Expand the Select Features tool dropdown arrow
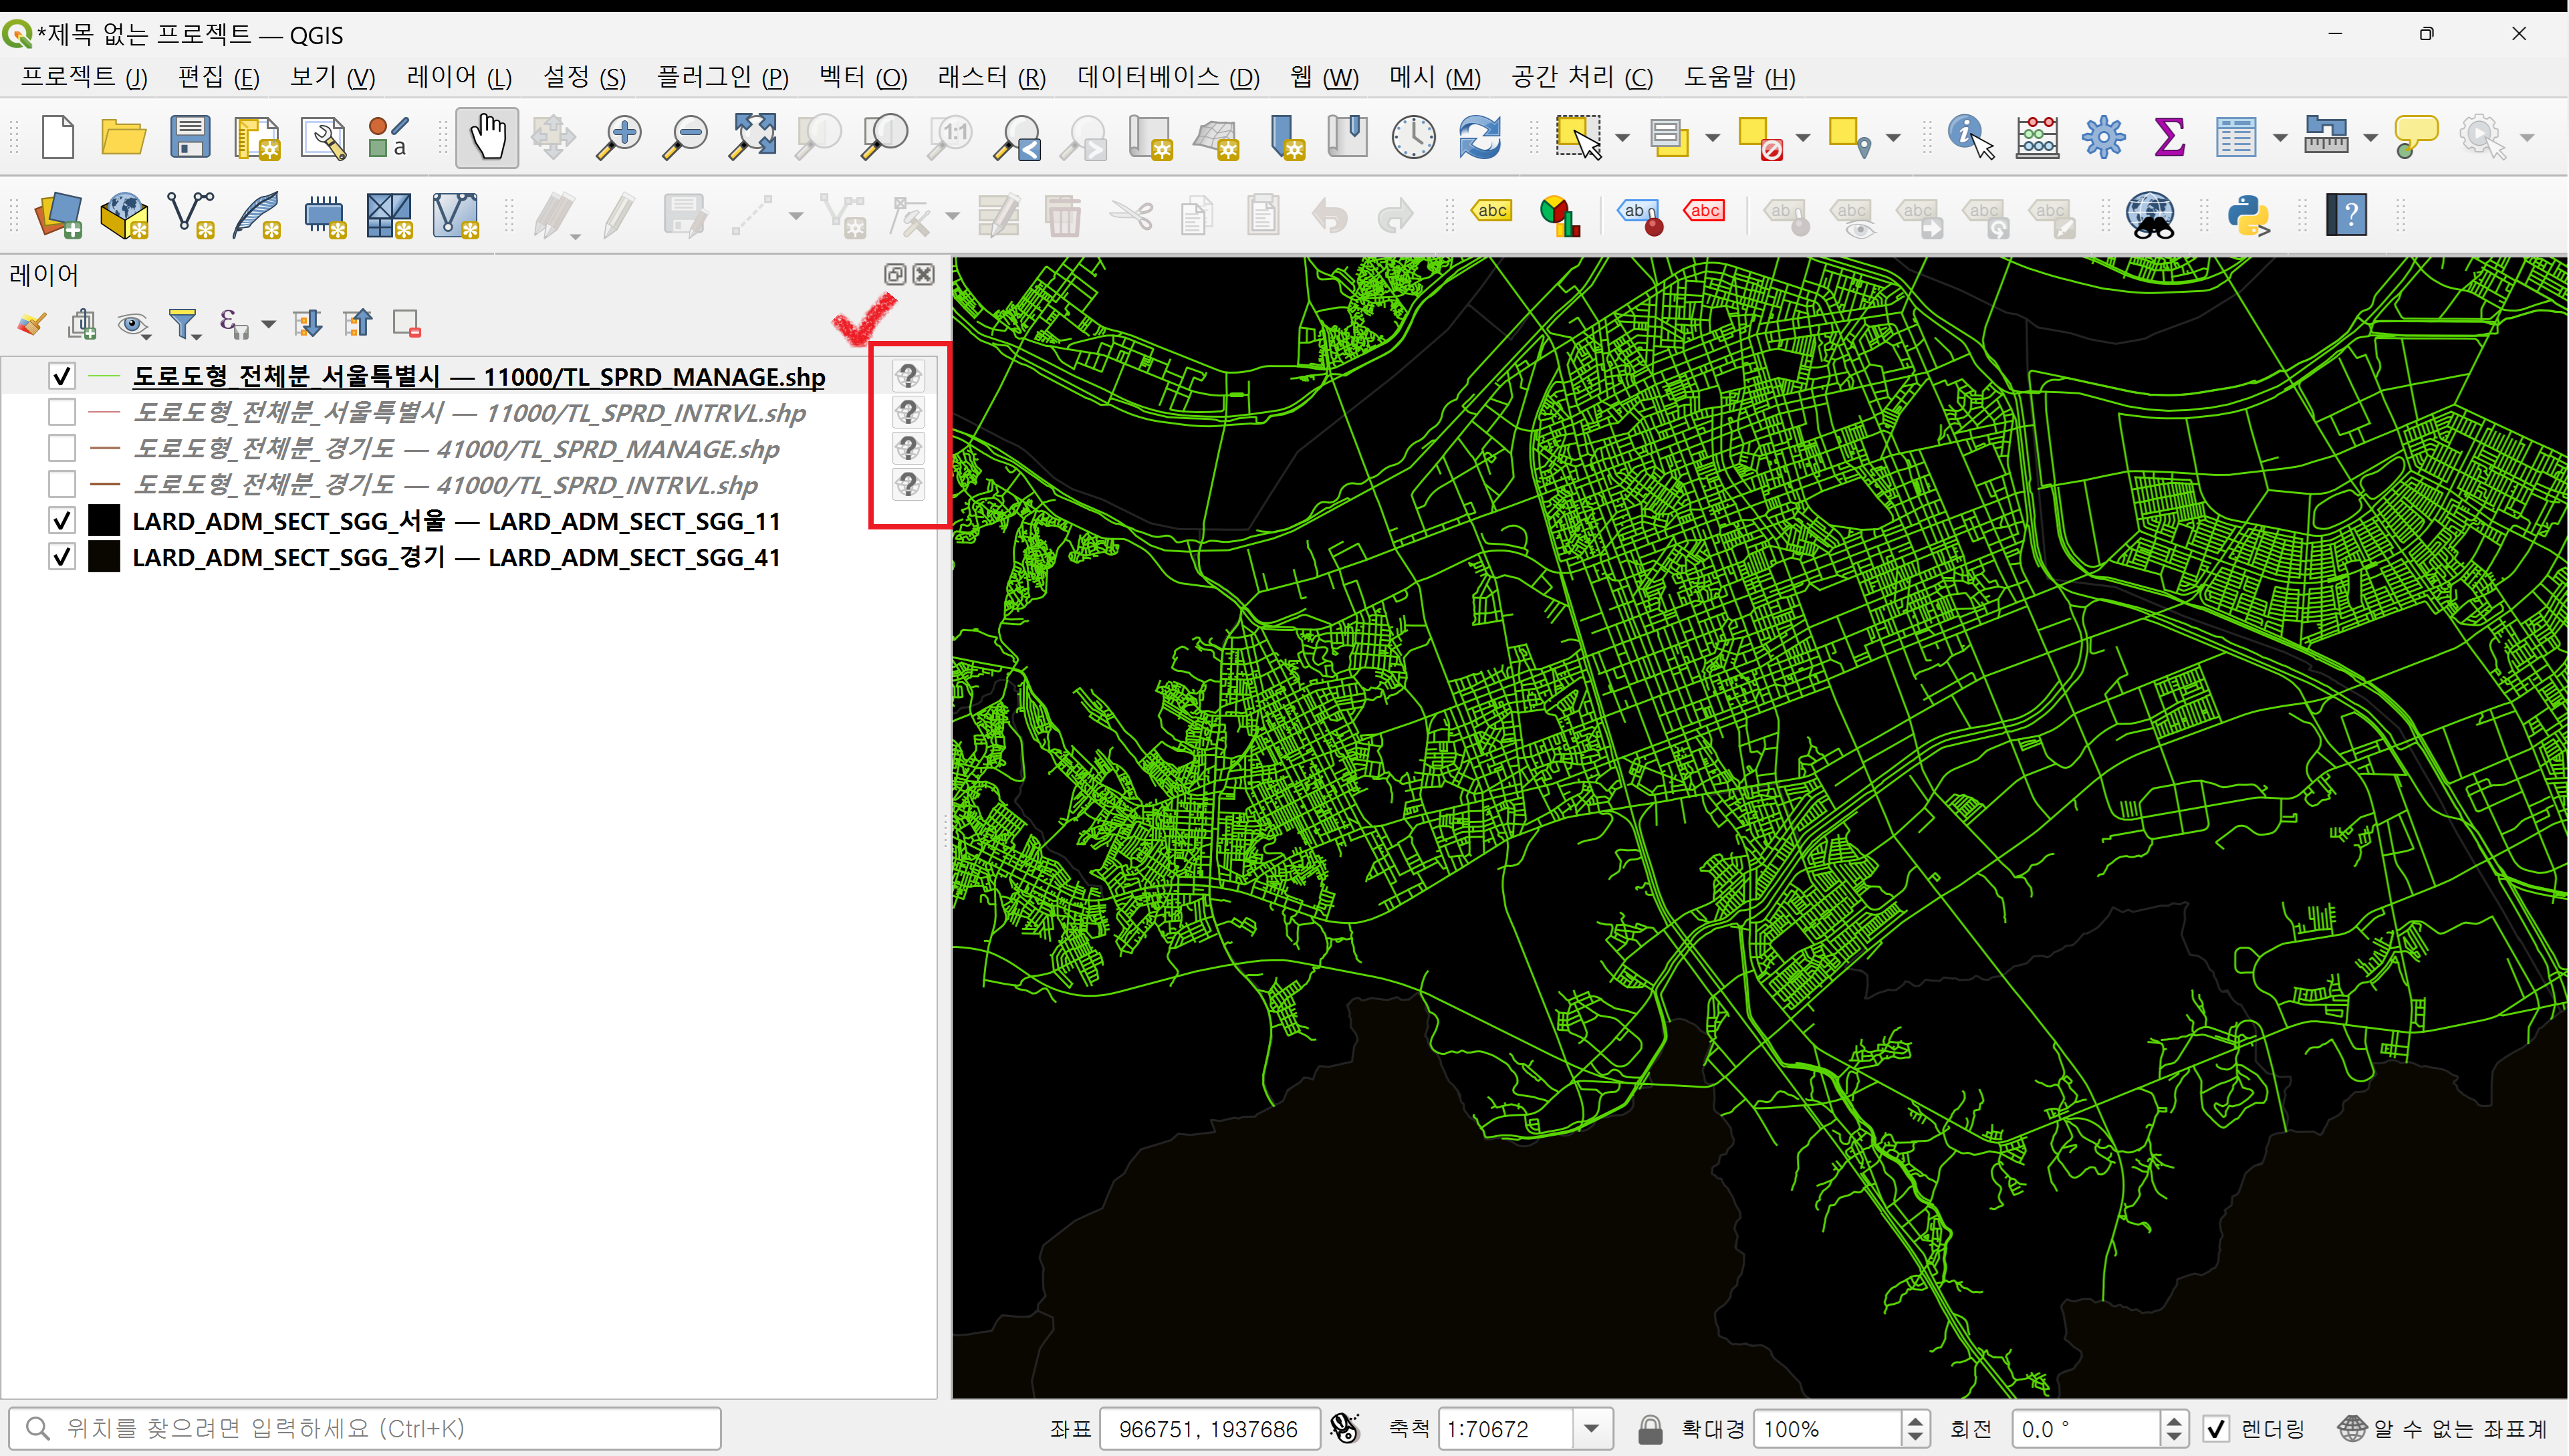The width and height of the screenshot is (2569, 1456). pos(1622,138)
